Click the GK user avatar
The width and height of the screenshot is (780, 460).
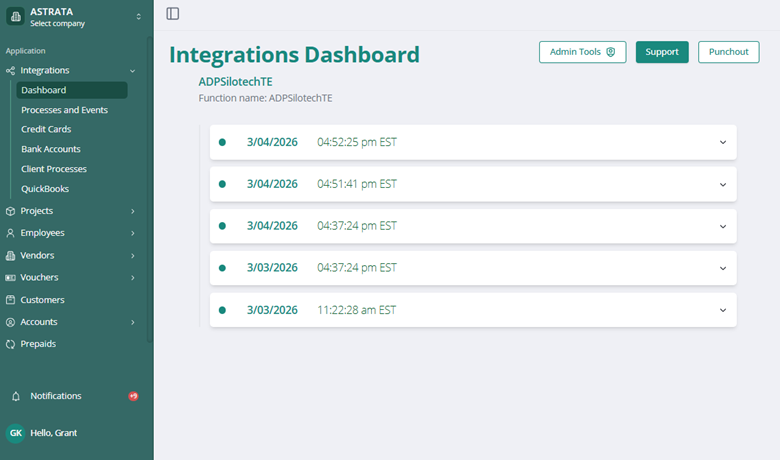(15, 433)
